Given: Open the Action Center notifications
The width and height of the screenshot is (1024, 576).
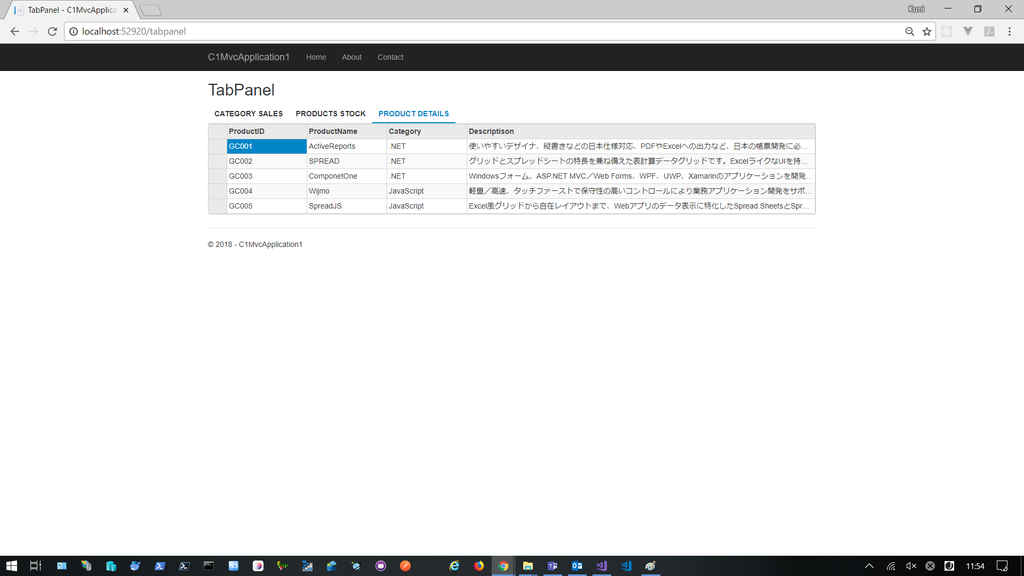Looking at the screenshot, I should point(1002,566).
